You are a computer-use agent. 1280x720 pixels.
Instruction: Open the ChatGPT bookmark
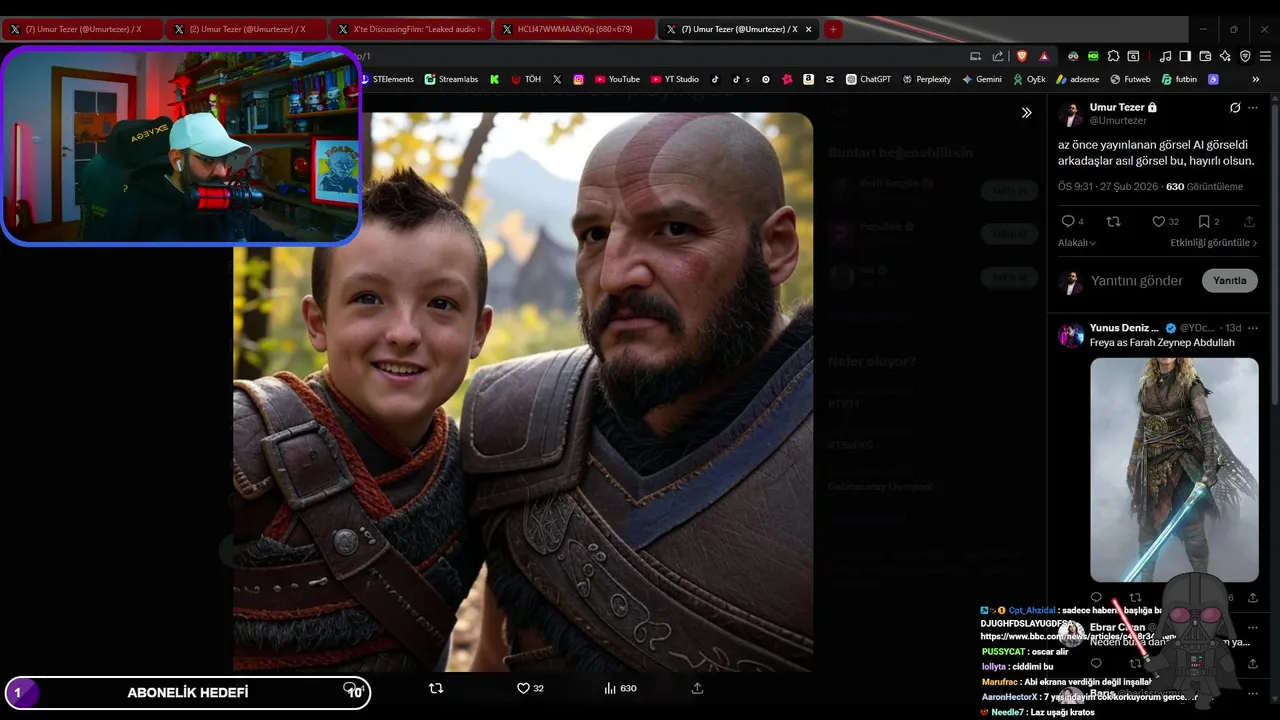click(x=868, y=79)
